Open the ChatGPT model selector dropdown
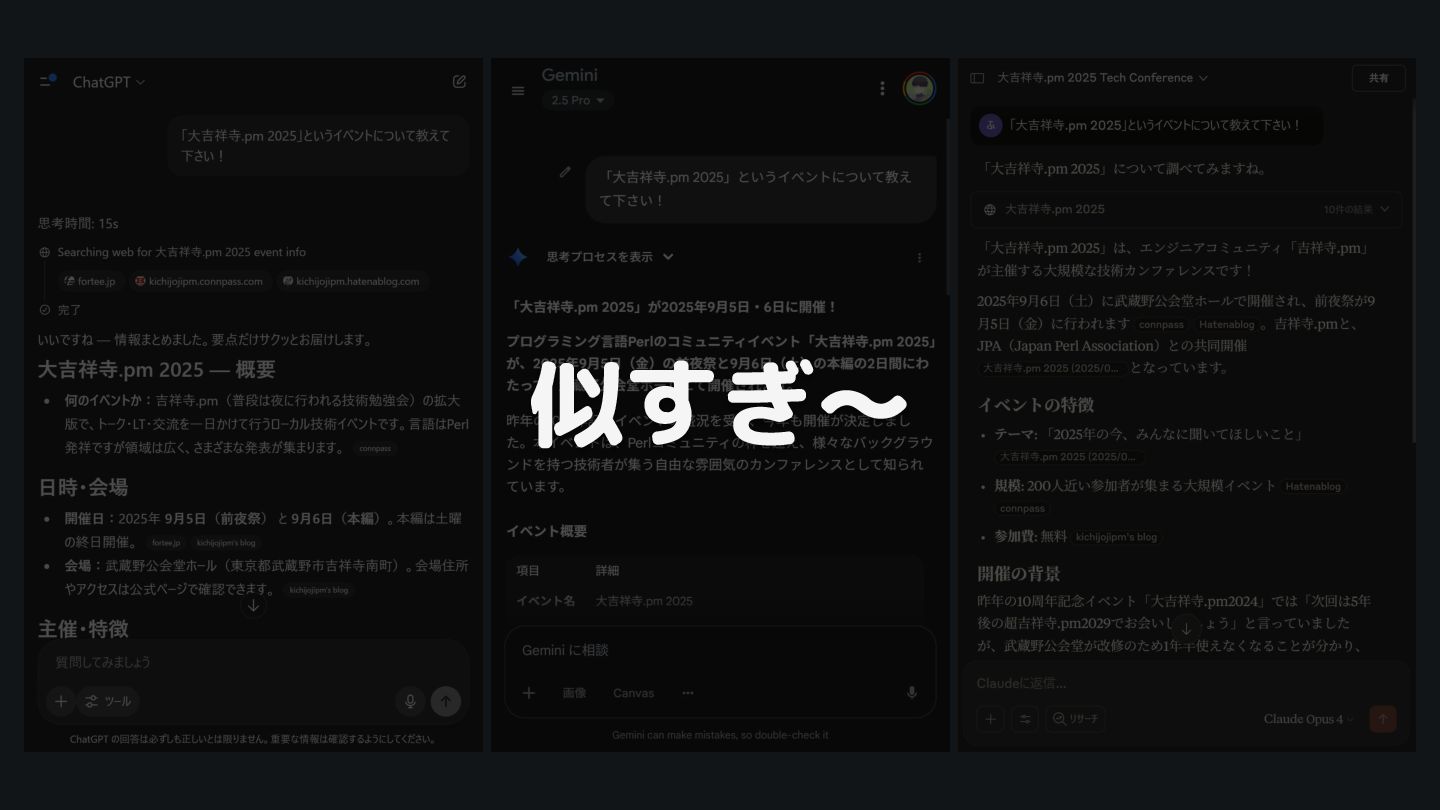 point(109,82)
